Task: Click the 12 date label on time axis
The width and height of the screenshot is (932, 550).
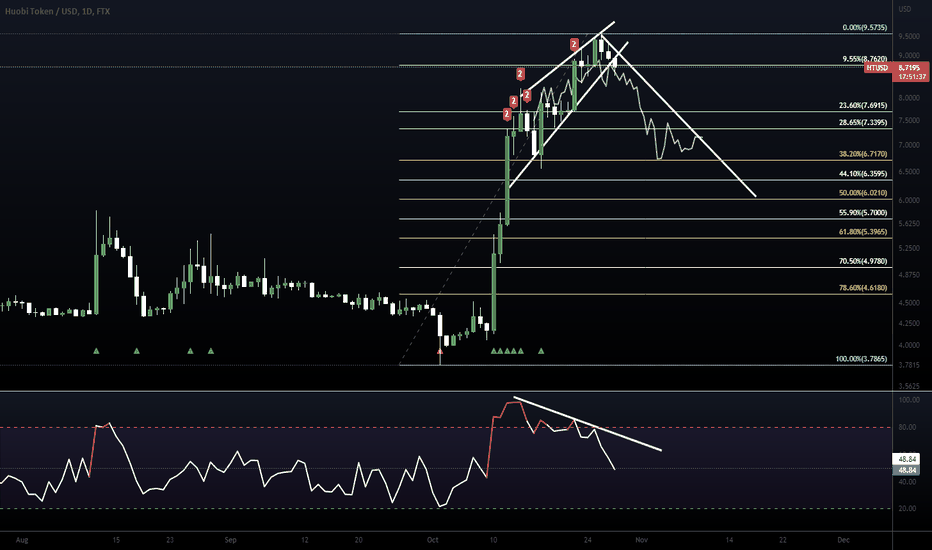Action: point(304,540)
